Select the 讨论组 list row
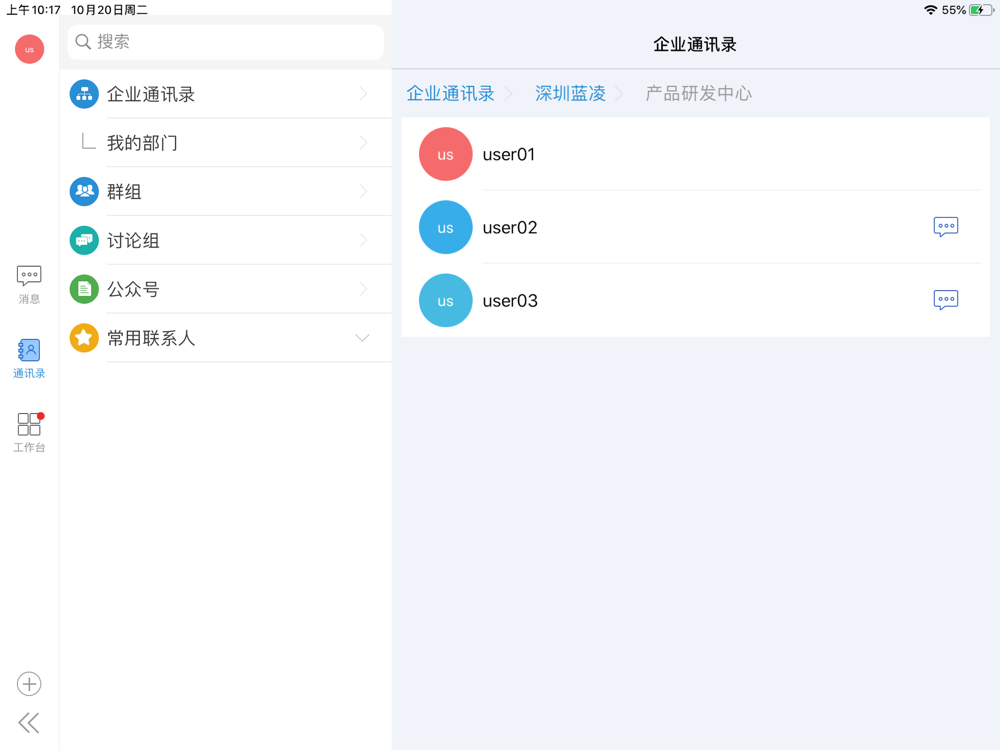Viewport: 1000px width, 750px height. point(226,240)
